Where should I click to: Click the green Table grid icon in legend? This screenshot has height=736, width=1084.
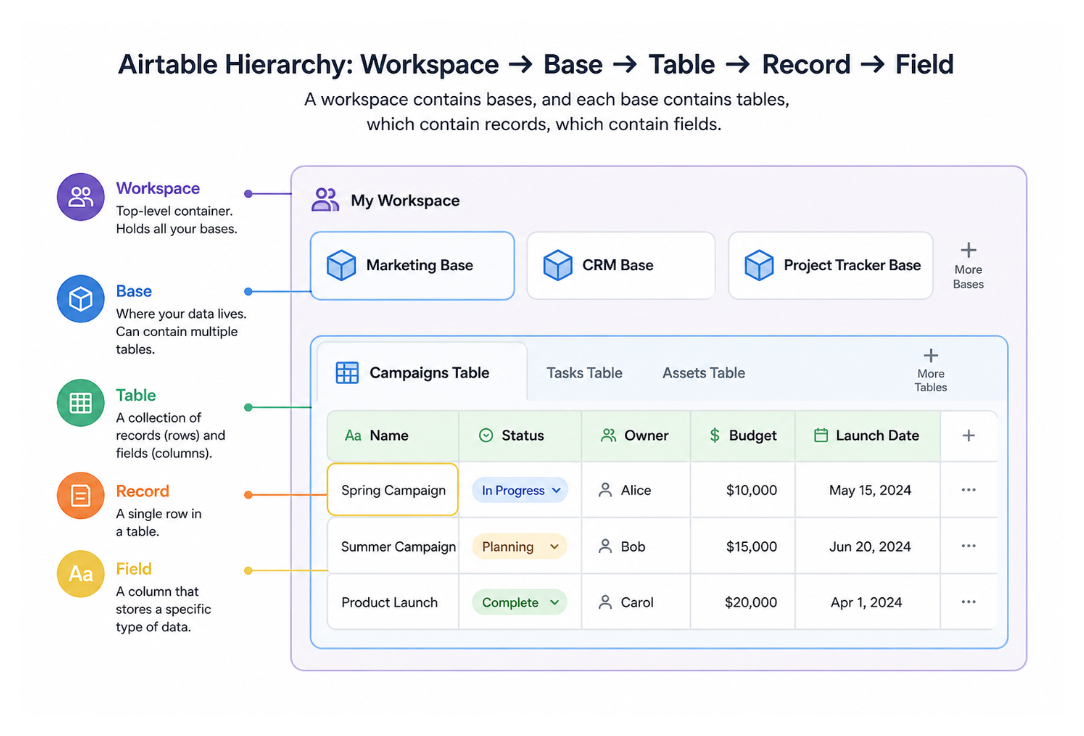point(81,403)
